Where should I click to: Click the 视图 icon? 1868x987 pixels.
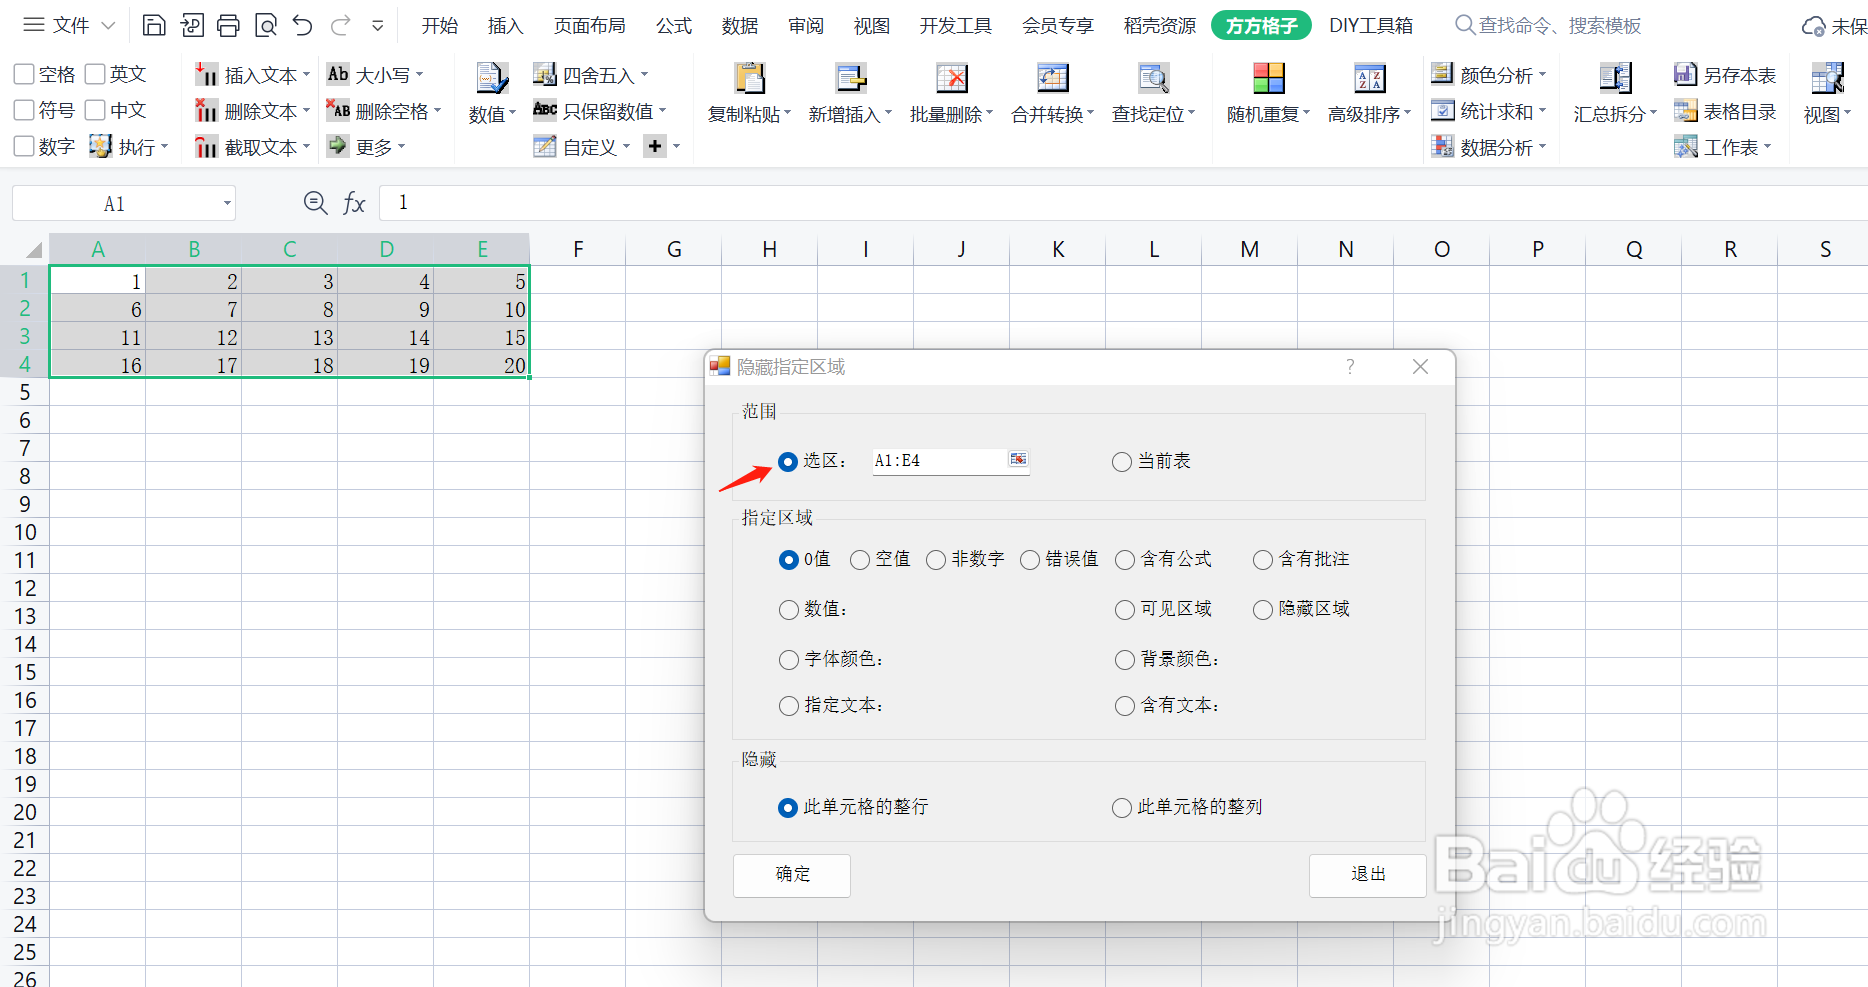[1827, 78]
